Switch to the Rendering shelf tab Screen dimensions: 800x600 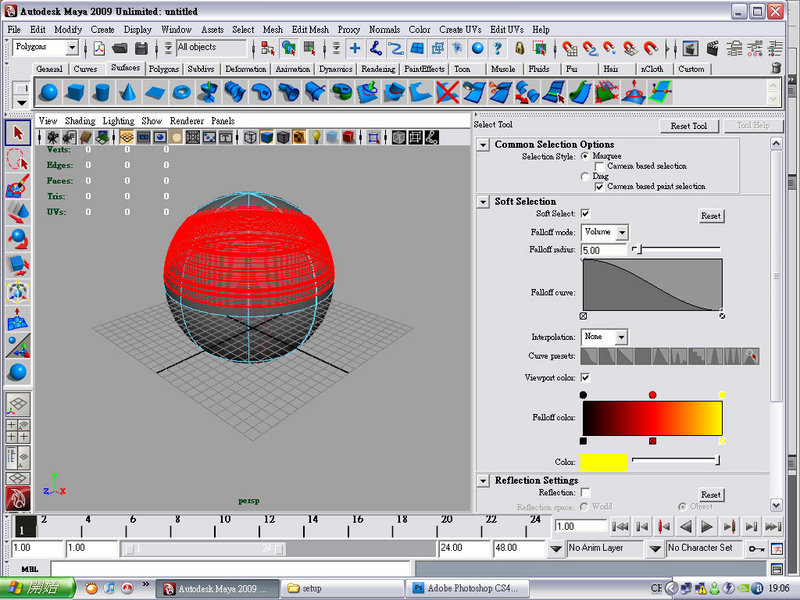tap(378, 69)
